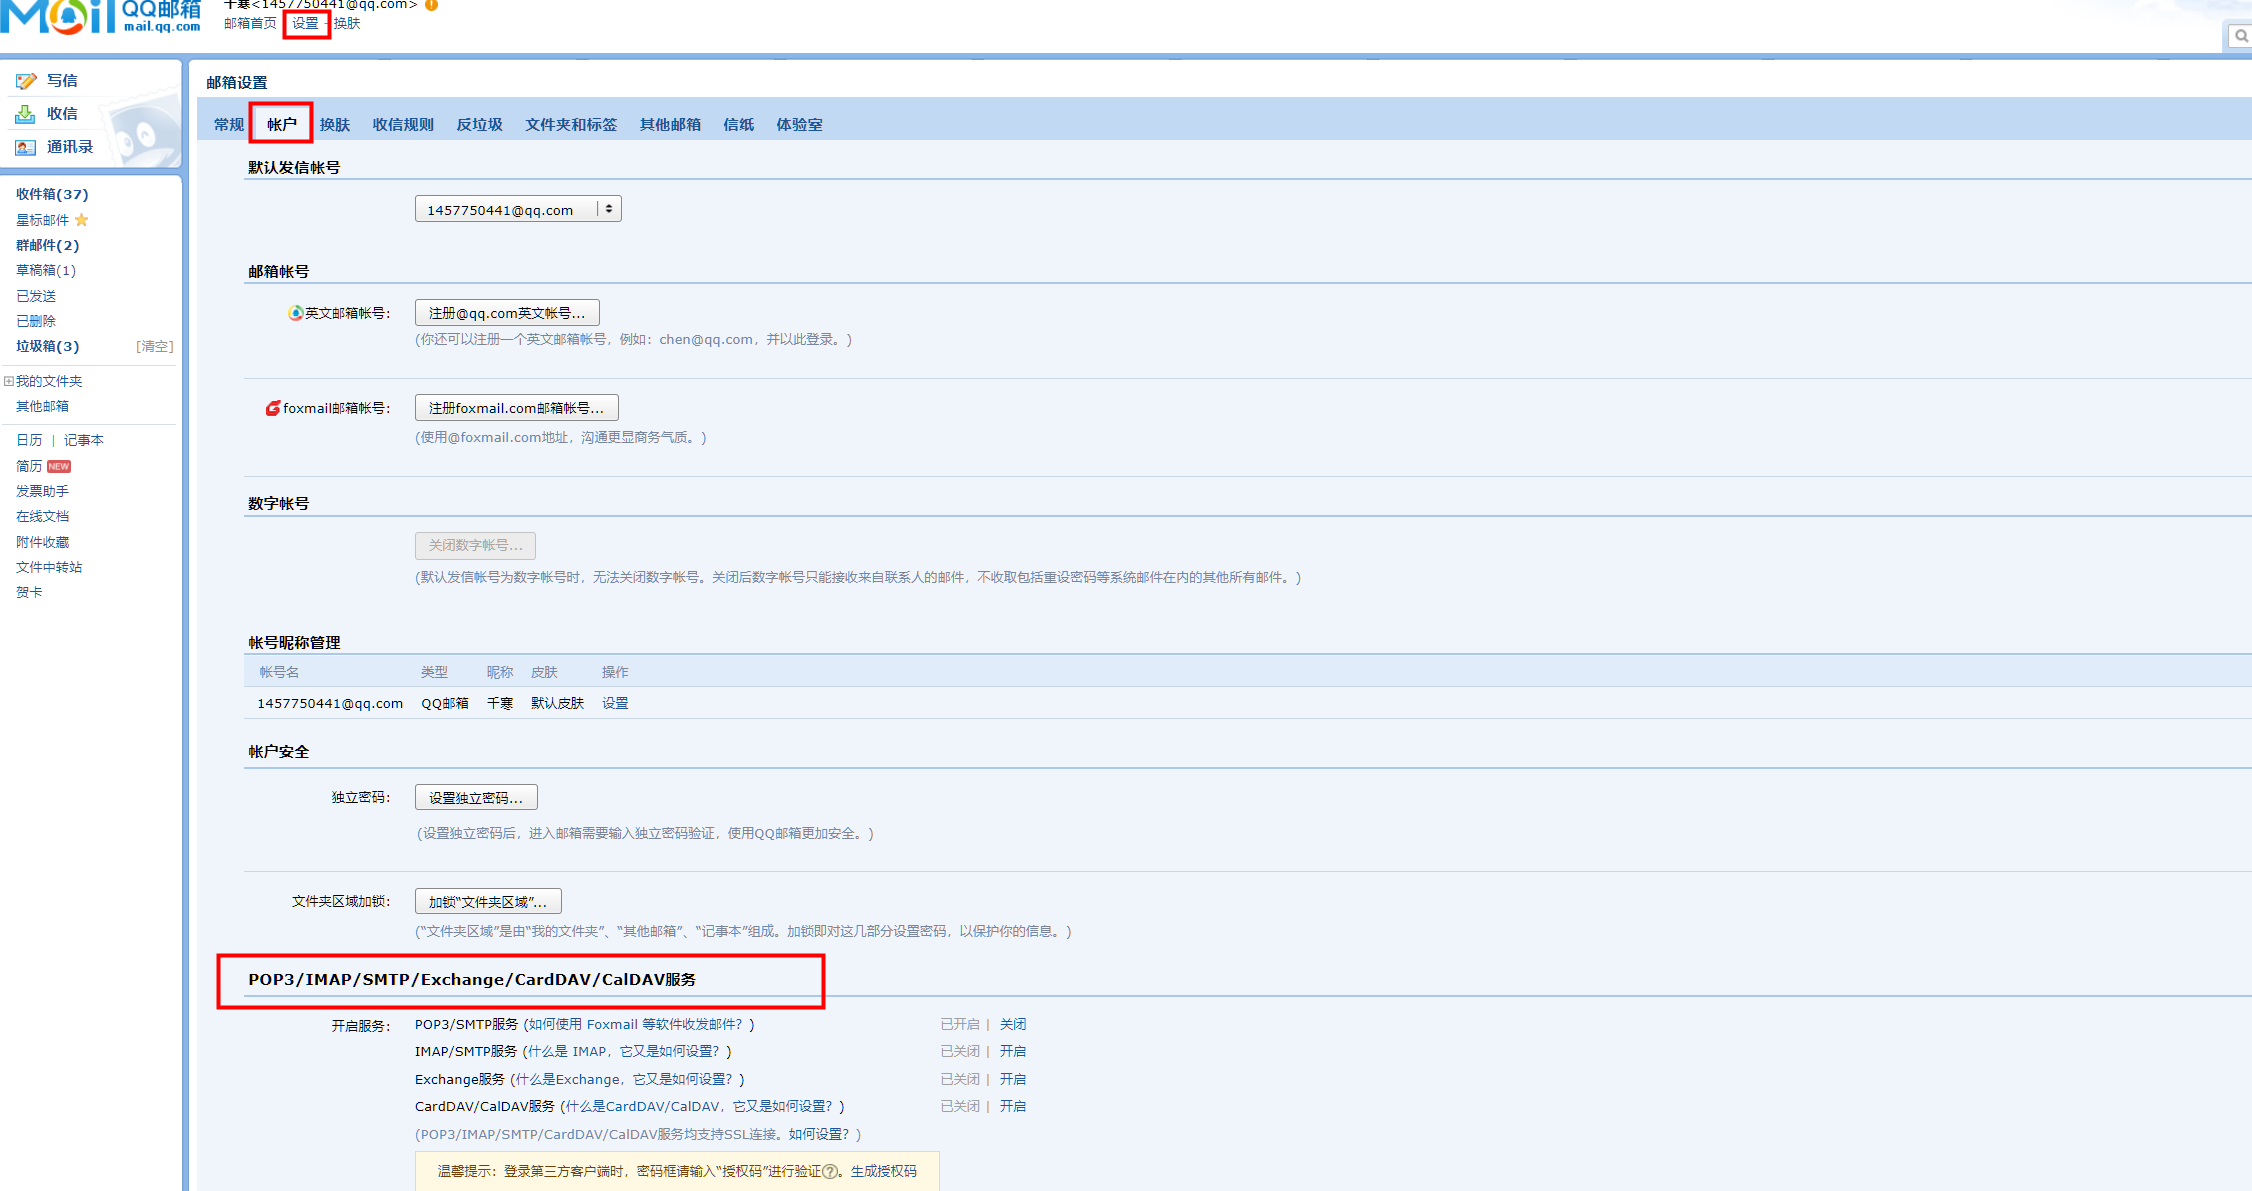
Task: Click the orange info icon near email address
Action: pyautogui.click(x=432, y=5)
